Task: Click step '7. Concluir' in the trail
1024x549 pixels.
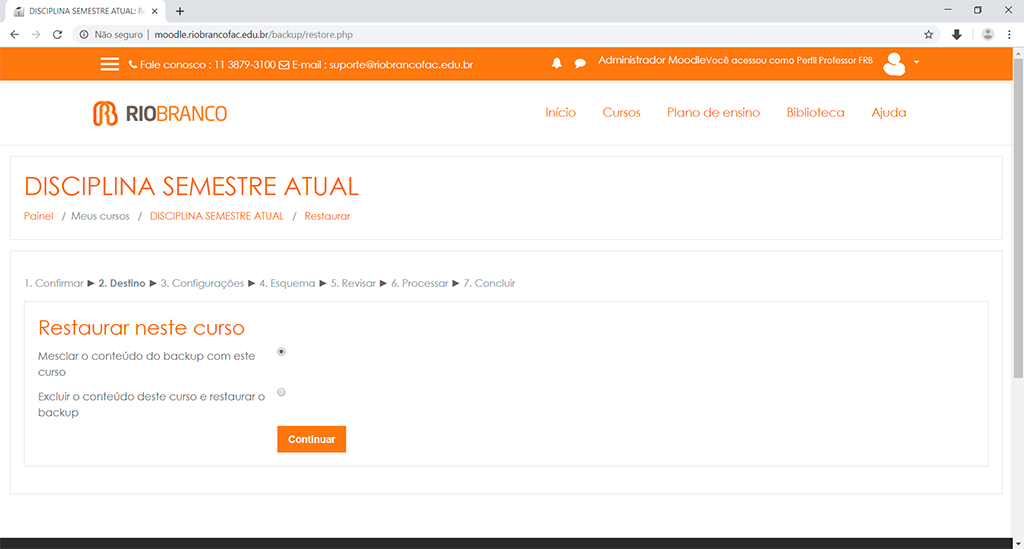Action: 489,283
